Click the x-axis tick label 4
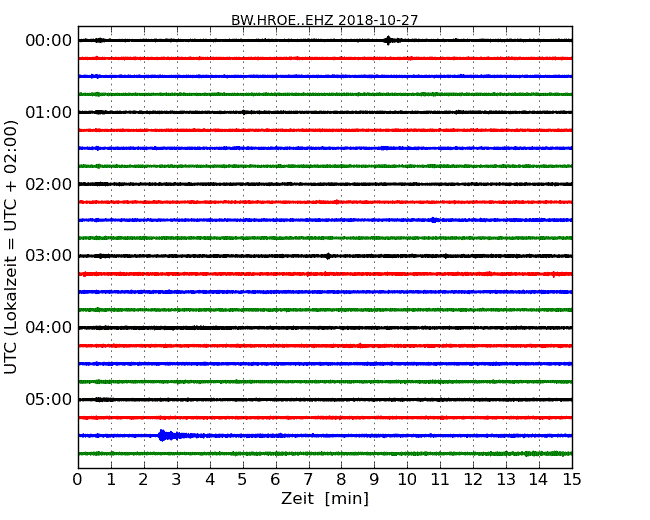Viewport: 650px width, 520px height. (209, 479)
